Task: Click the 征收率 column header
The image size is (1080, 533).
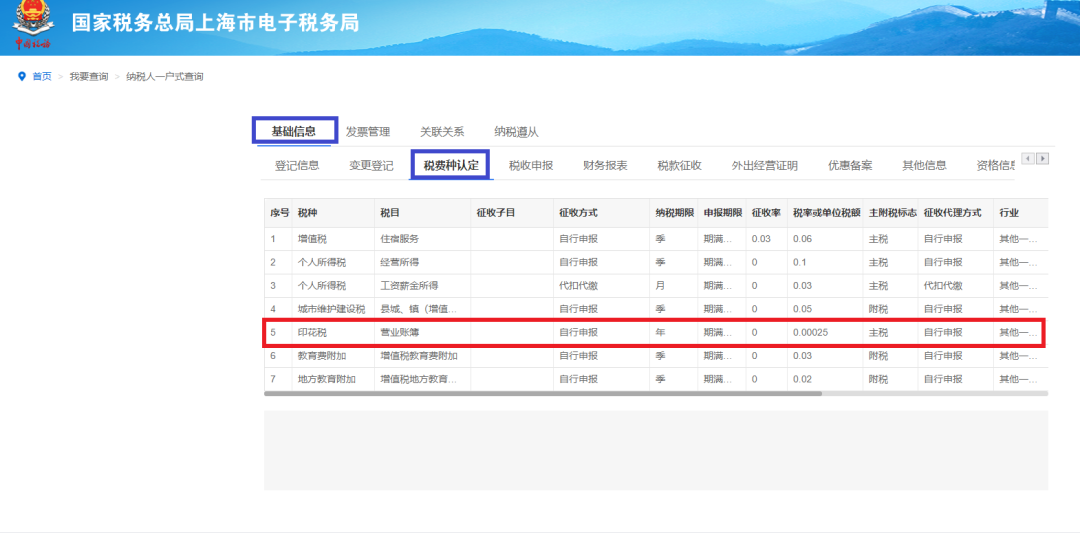Action: click(766, 213)
